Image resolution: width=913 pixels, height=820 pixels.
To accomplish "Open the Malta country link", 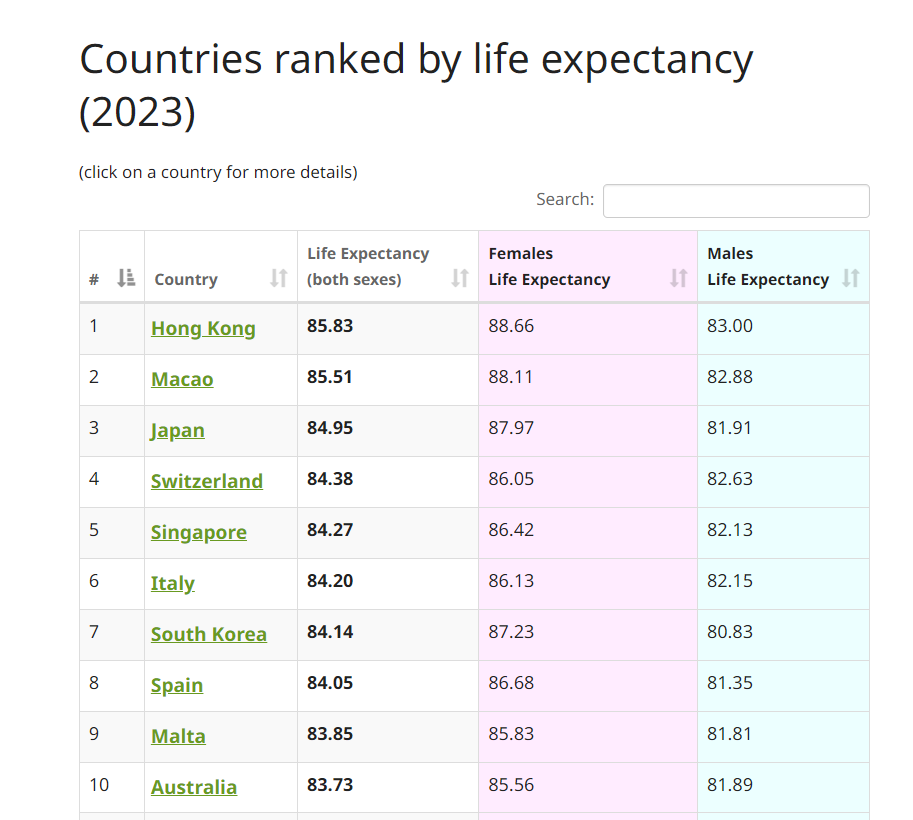I will 178,736.
